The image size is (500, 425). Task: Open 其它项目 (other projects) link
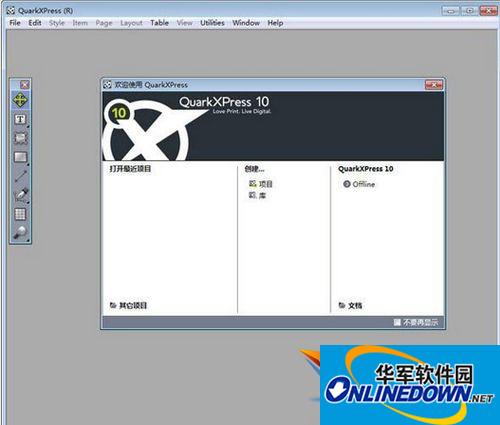click(x=133, y=305)
